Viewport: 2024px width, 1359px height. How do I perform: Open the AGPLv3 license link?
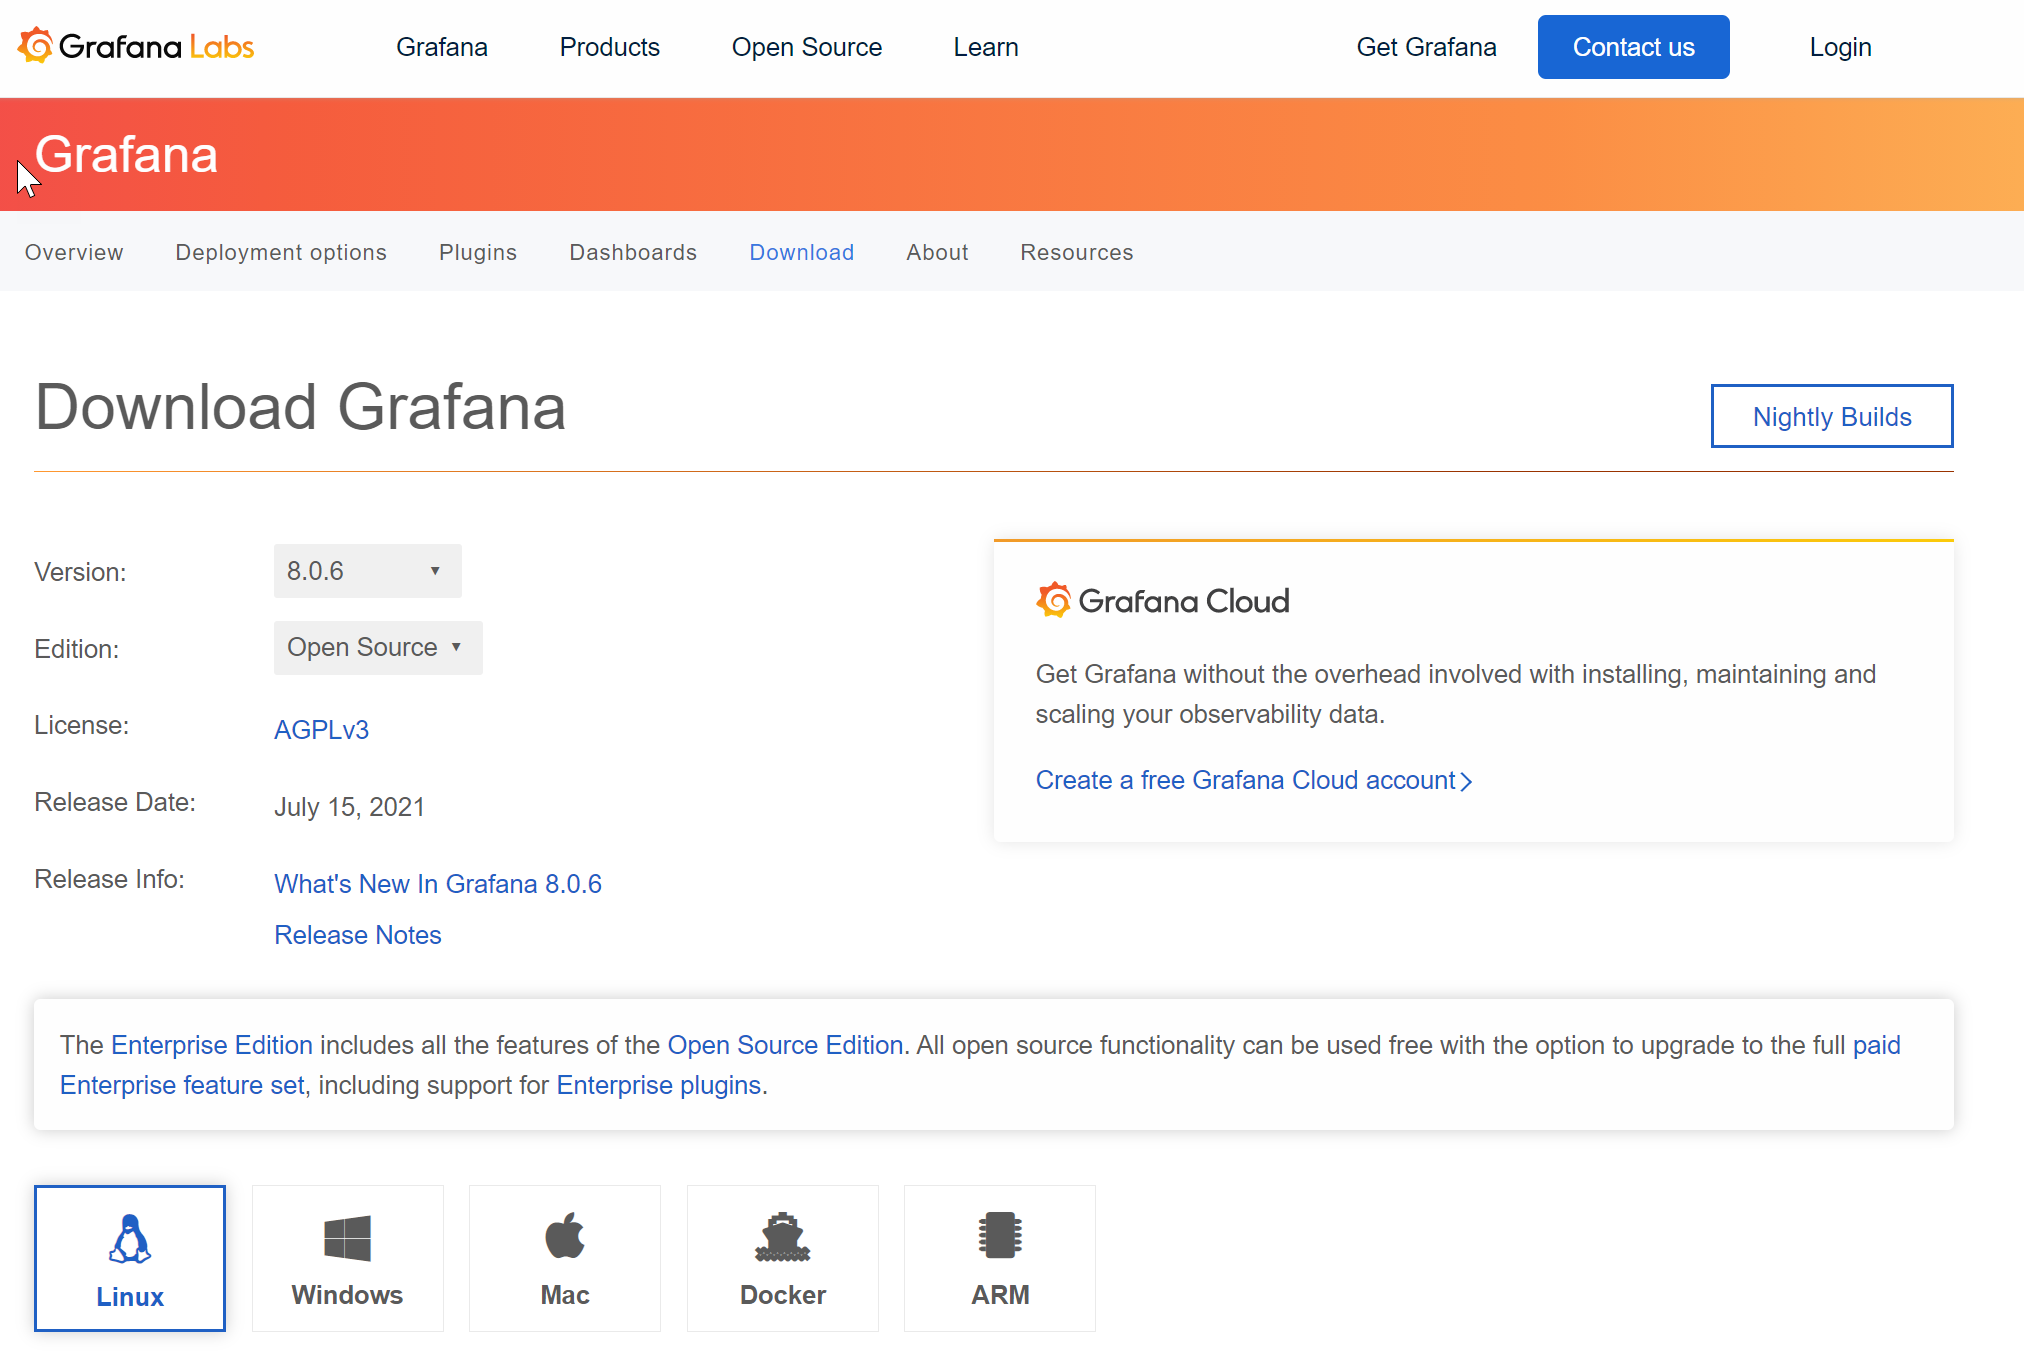pos(322,730)
